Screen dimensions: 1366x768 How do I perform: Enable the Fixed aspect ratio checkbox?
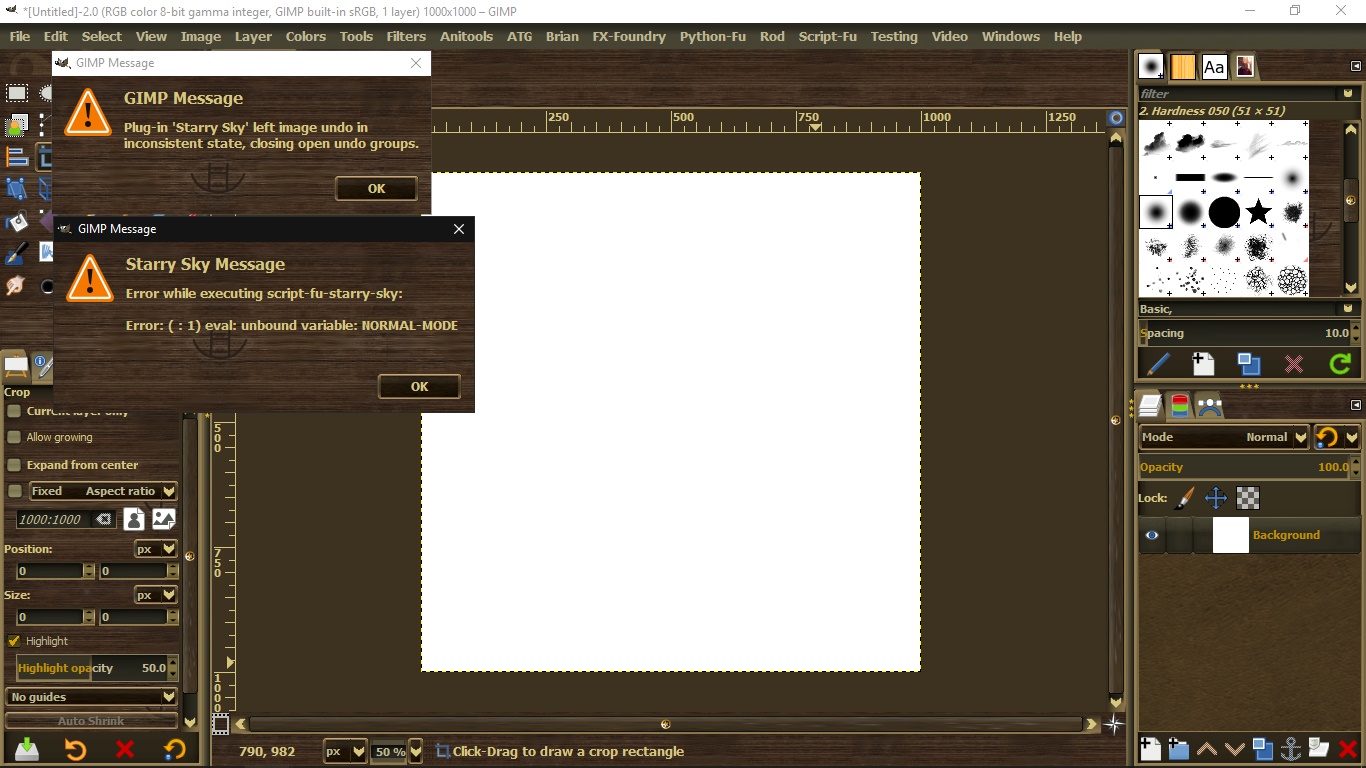[x=14, y=491]
